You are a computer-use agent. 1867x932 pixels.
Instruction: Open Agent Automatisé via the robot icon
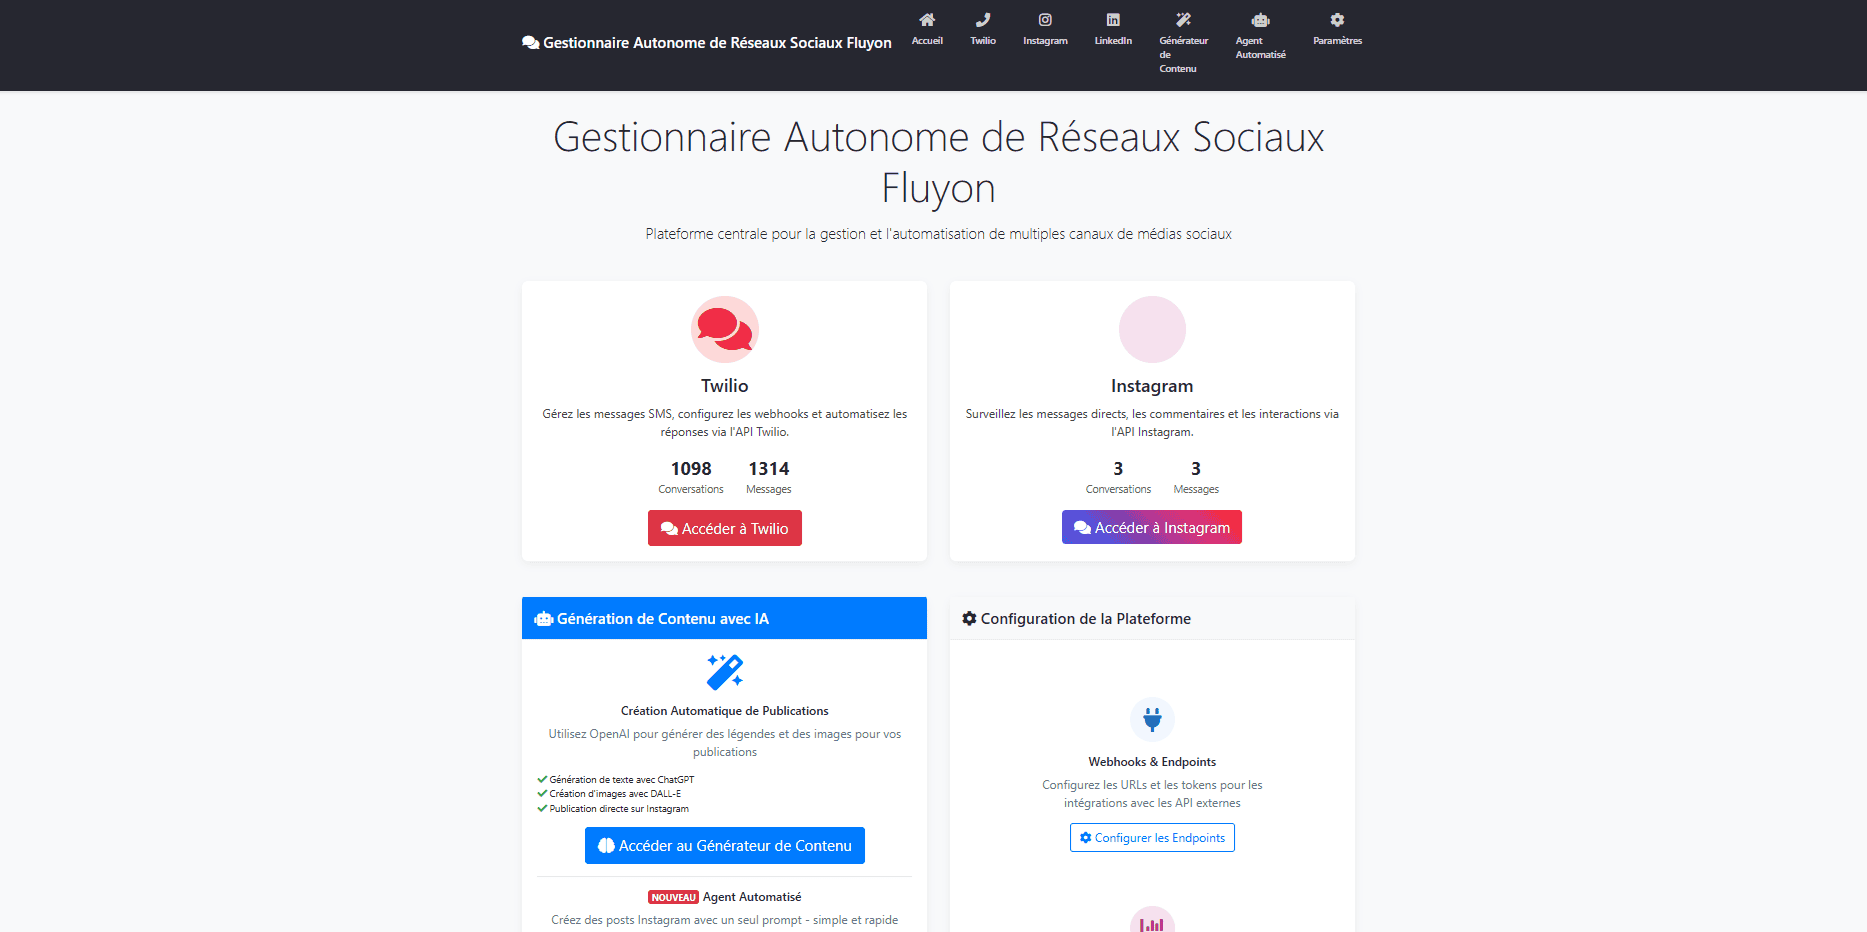1260,19
